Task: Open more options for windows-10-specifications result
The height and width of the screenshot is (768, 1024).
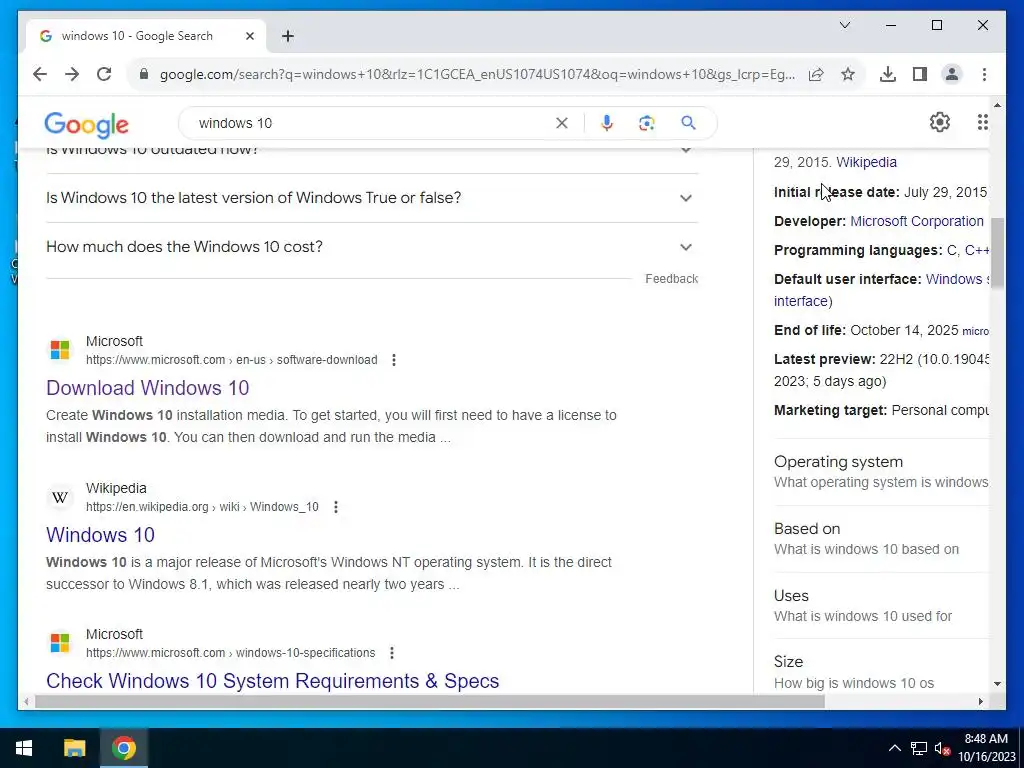Action: [392, 652]
